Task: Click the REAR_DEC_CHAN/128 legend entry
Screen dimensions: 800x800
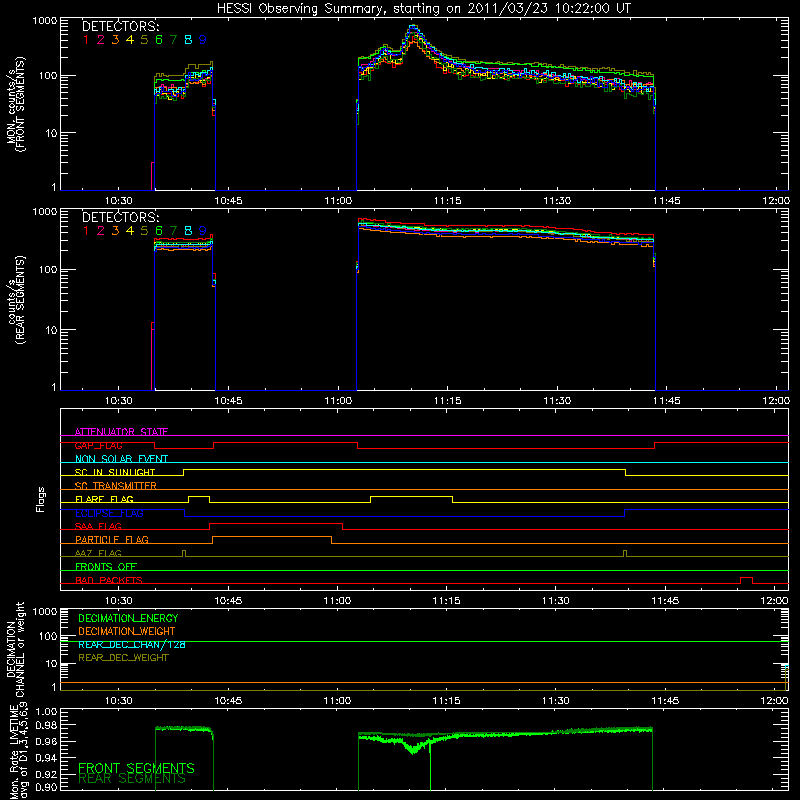Action: (132, 644)
